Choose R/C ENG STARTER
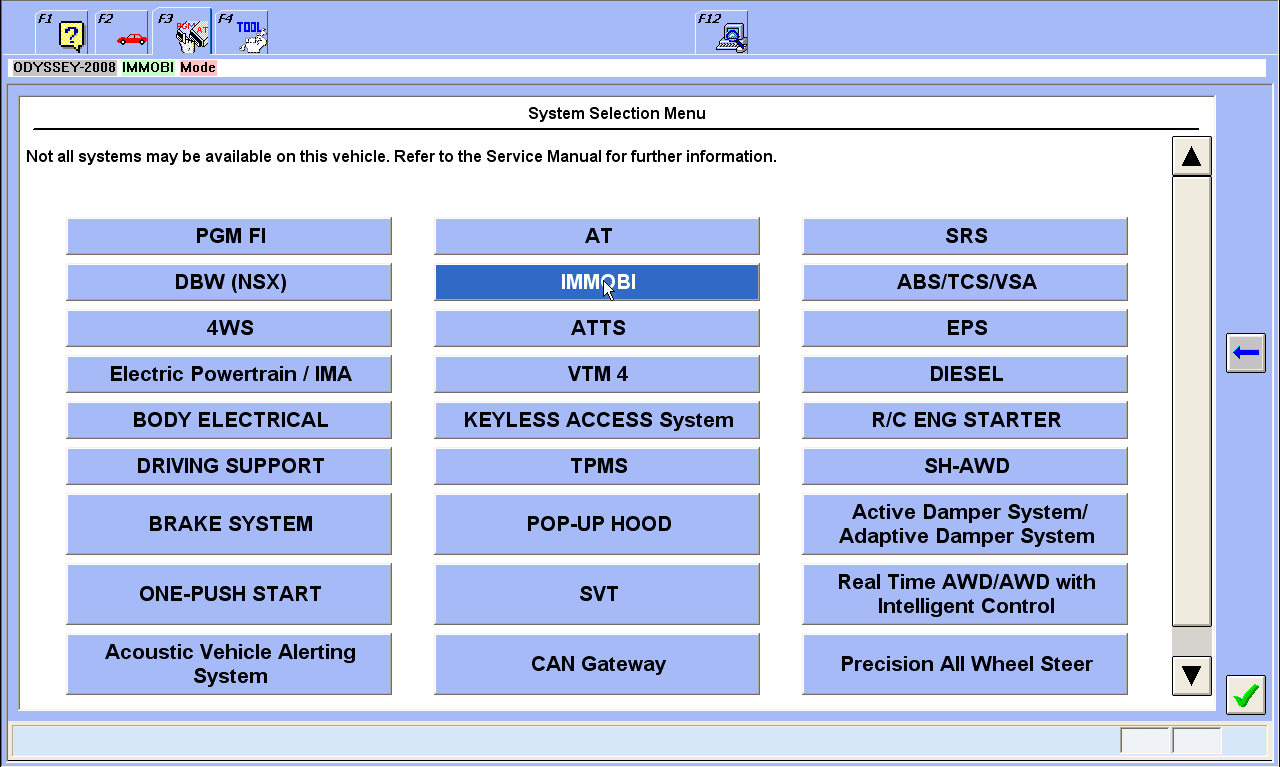This screenshot has width=1280, height=767. [x=965, y=420]
